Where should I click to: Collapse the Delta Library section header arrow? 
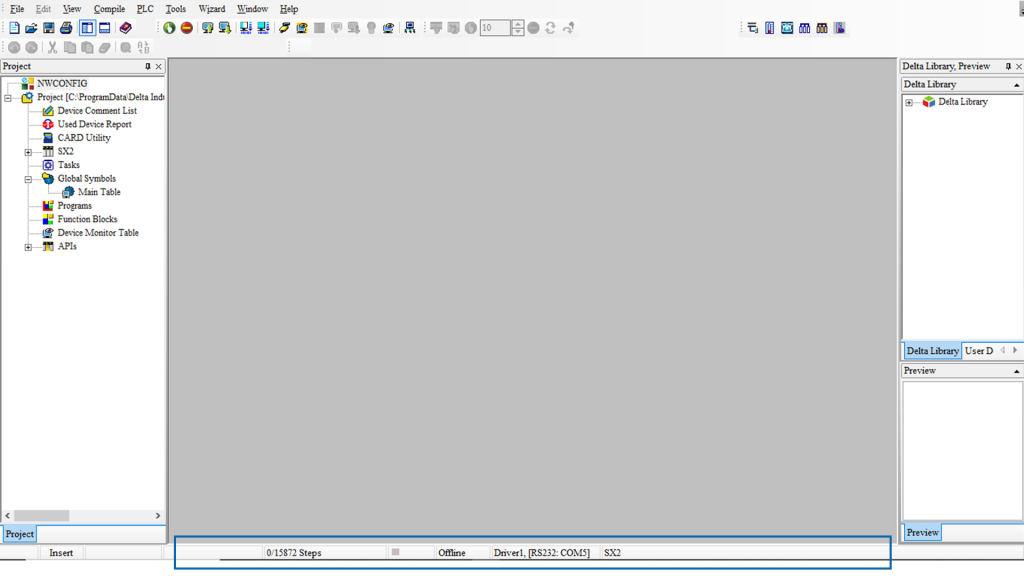tap(1016, 85)
